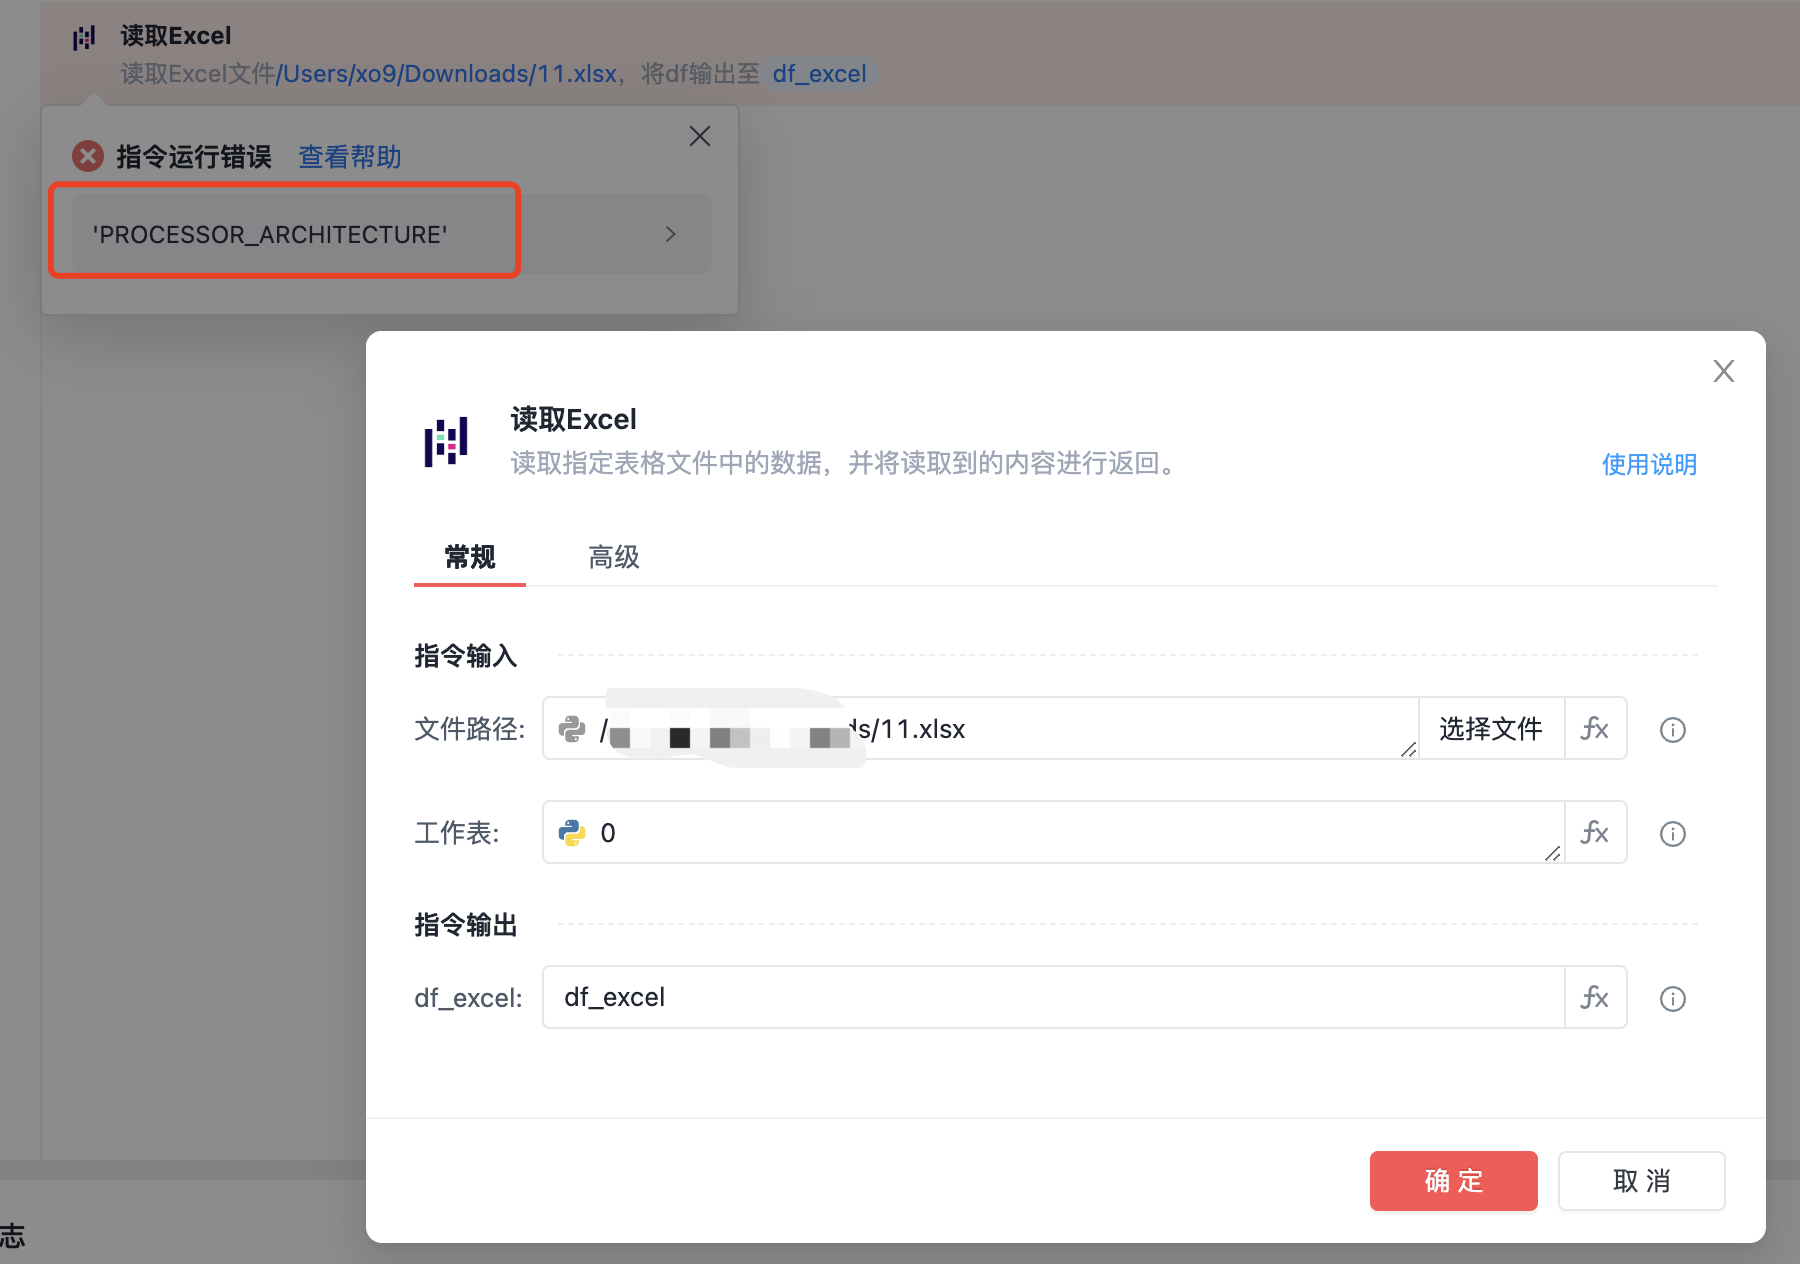Click the fx button for df_excel output
This screenshot has height=1264, width=1800.
click(x=1595, y=998)
